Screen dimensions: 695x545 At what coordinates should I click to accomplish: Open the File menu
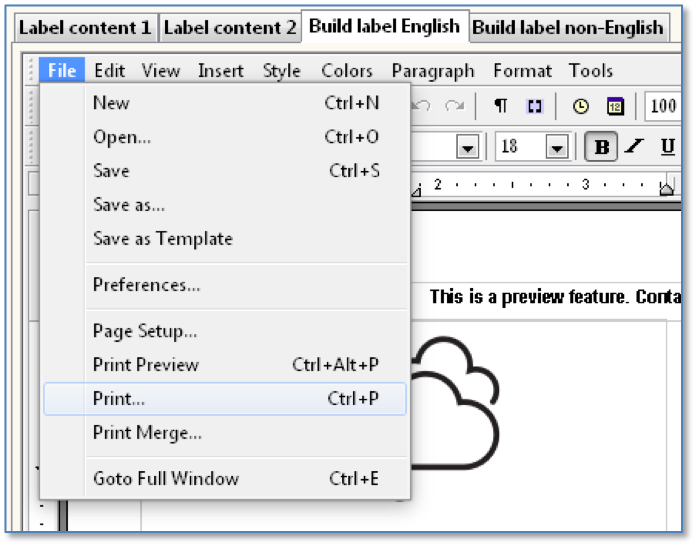[62, 70]
